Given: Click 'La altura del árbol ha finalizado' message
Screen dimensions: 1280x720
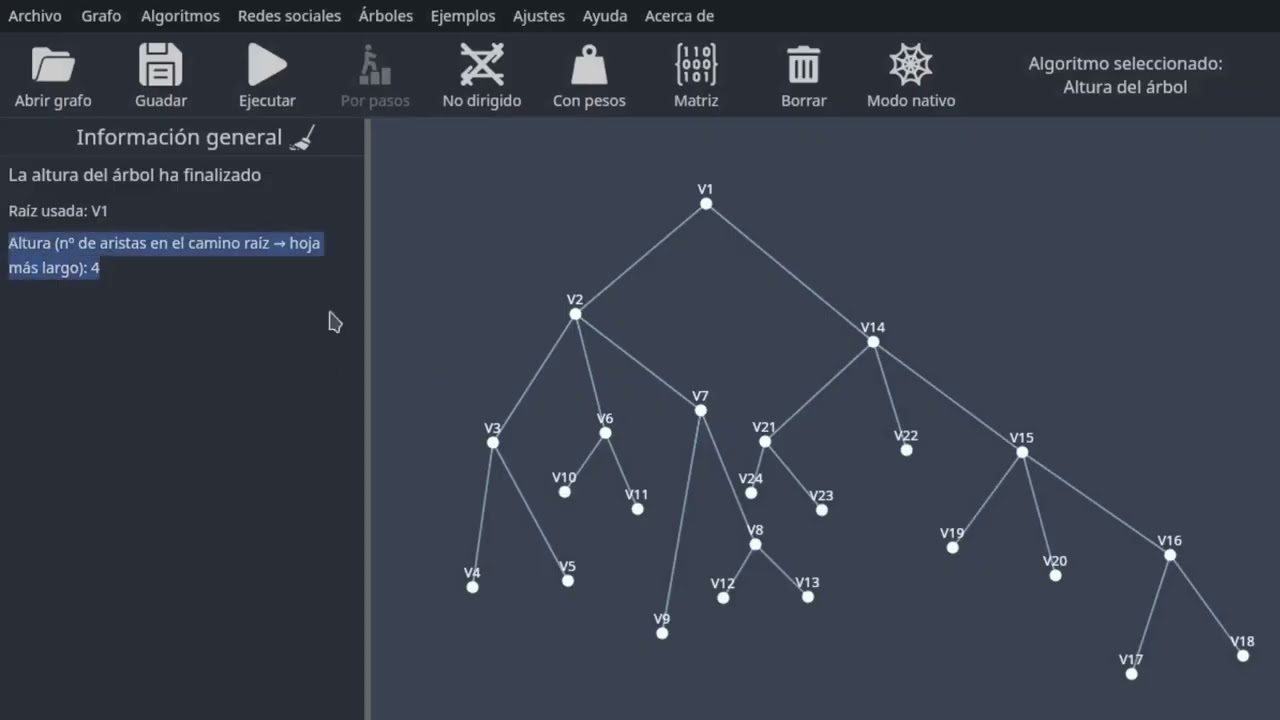Looking at the screenshot, I should 135,175.
